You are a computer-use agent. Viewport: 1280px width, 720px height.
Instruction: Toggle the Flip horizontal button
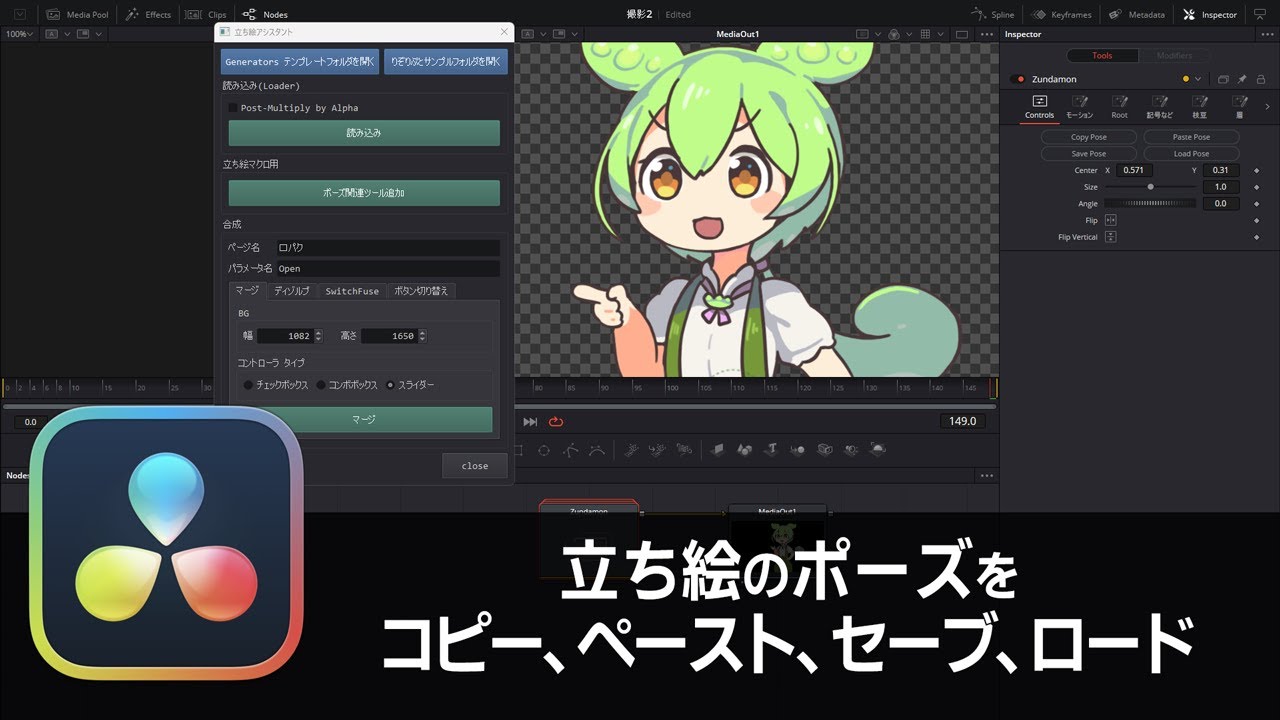[1110, 220]
